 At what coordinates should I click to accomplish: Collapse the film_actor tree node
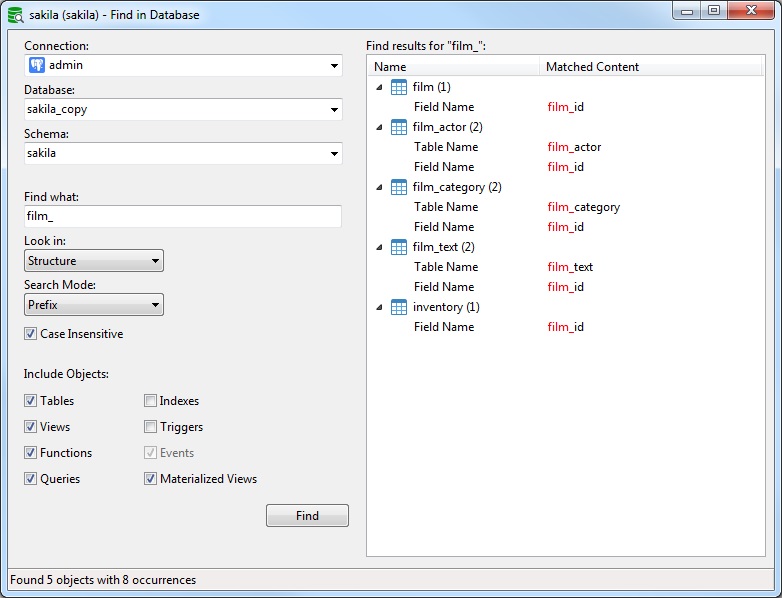(379, 127)
